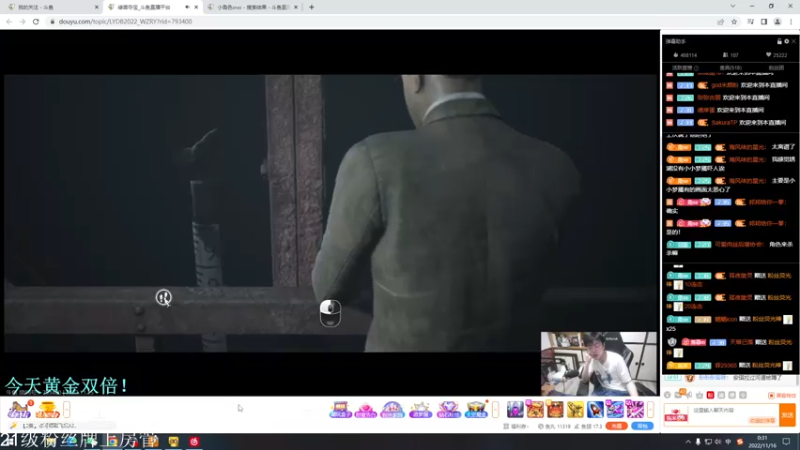Image resolution: width=800 pixels, height=450 pixels.
Task: Open the diamond gift icon
Action: (448, 409)
